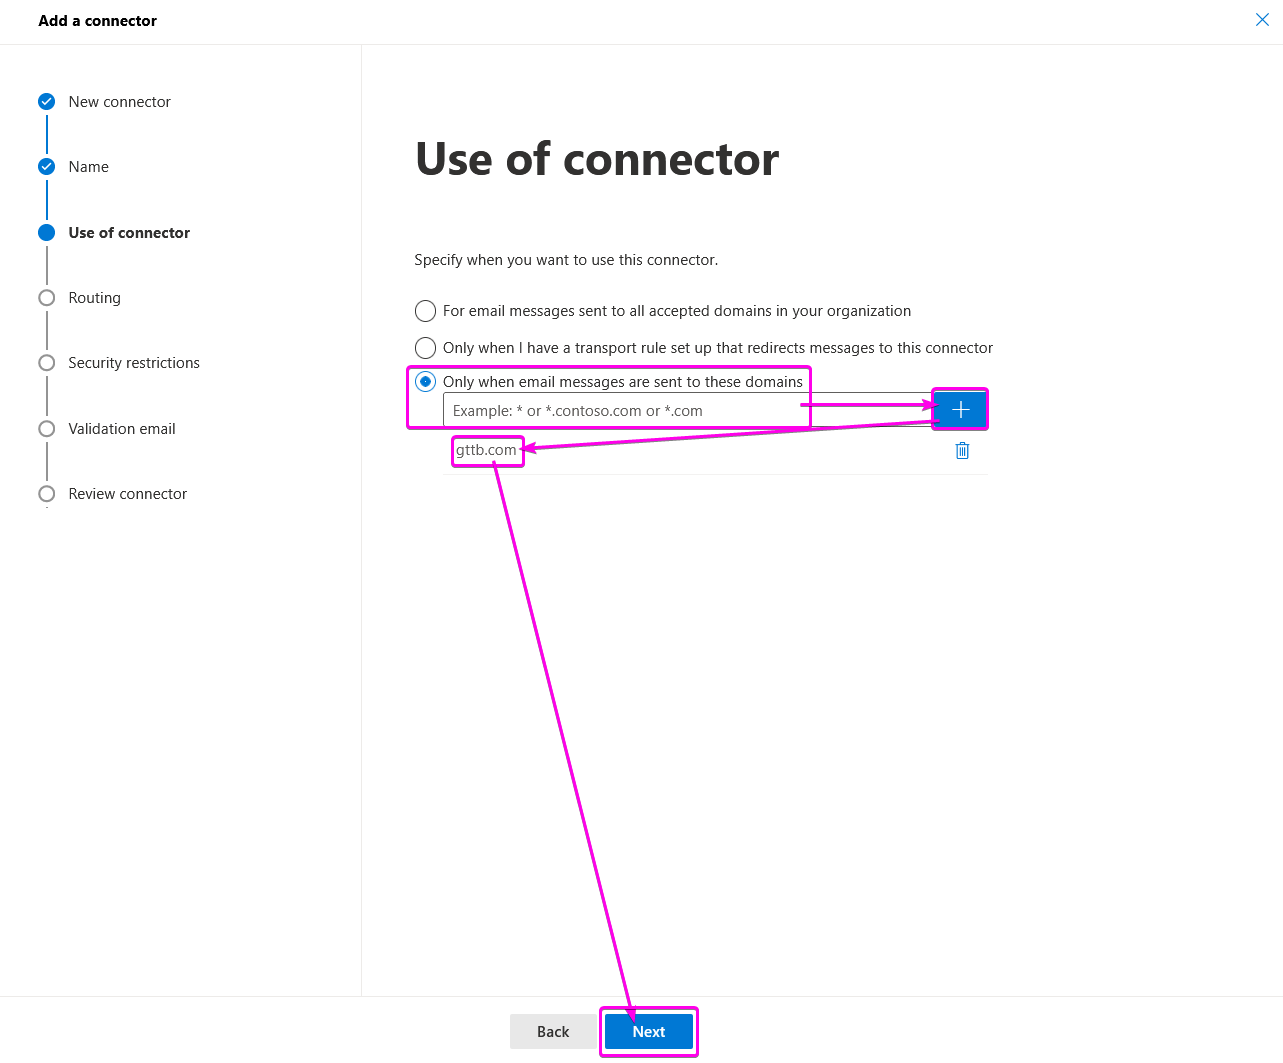Click the filled circle for Use of connector
The height and width of the screenshot is (1063, 1283).
coord(46,232)
